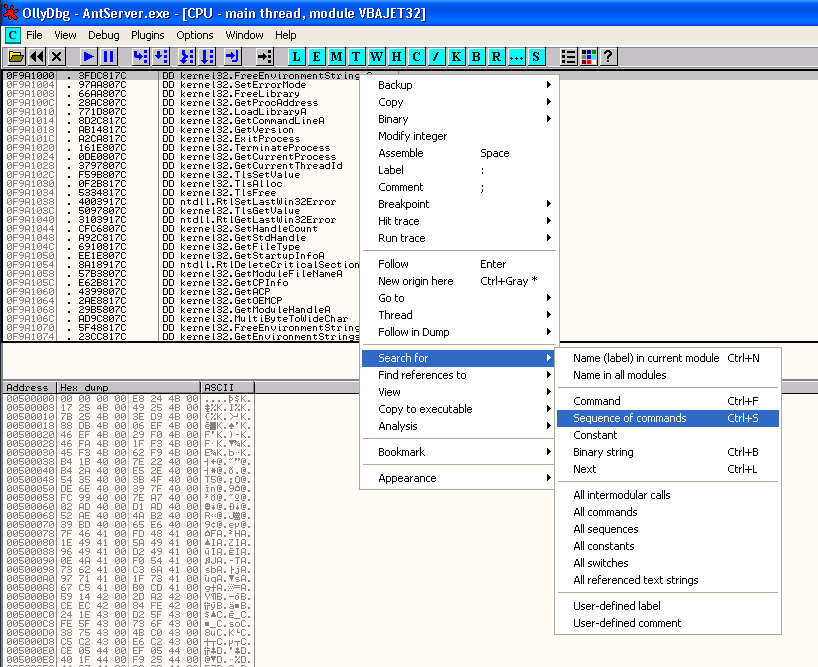Viewport: 818px width, 667px height.
Task: Click the question mark help icon
Action: pyautogui.click(x=608, y=56)
